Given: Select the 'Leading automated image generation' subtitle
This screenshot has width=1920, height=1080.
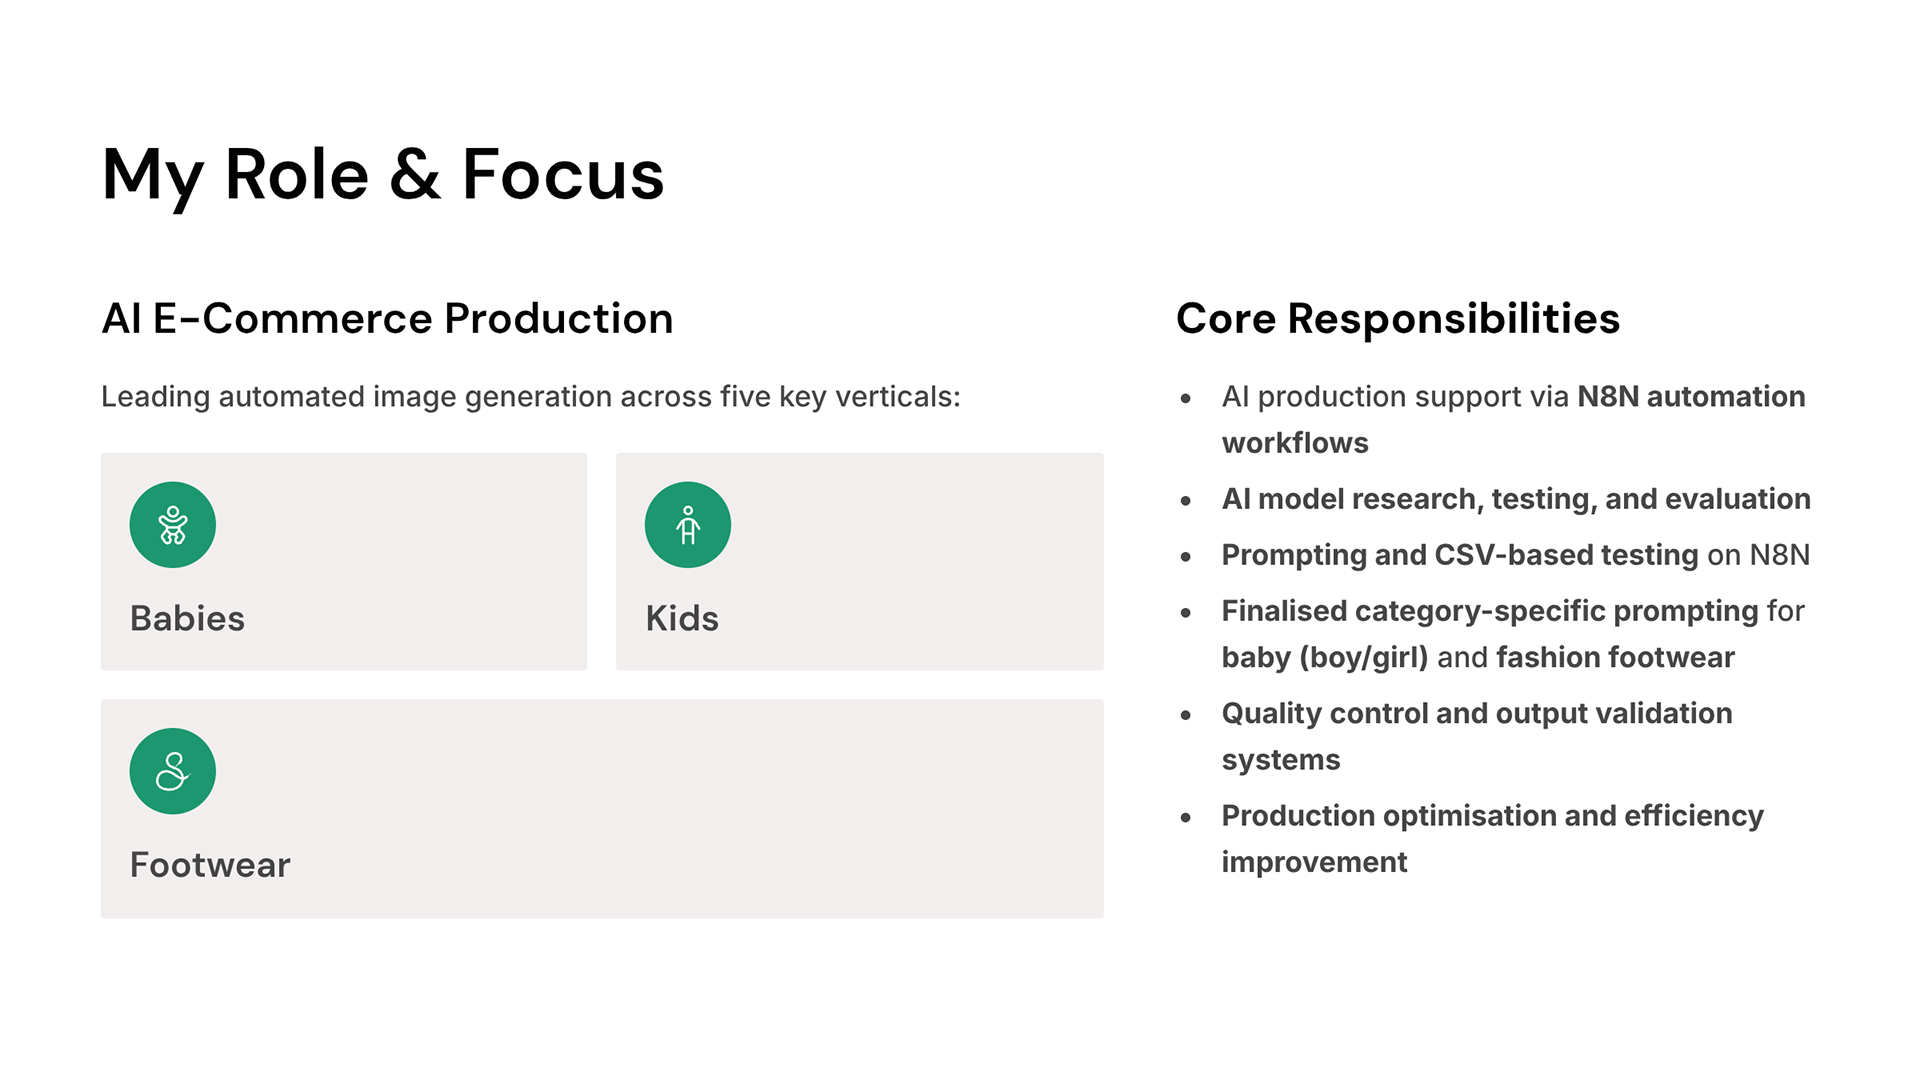Looking at the screenshot, I should click(x=530, y=397).
